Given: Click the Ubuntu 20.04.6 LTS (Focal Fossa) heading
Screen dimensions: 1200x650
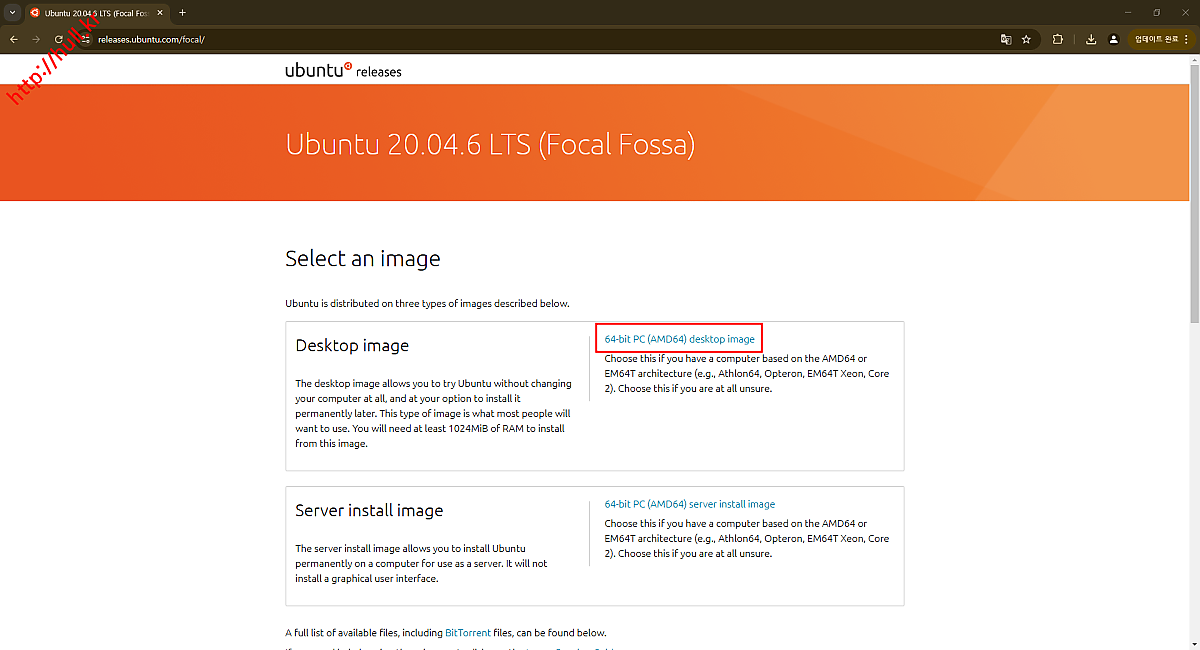Looking at the screenshot, I should pos(490,144).
